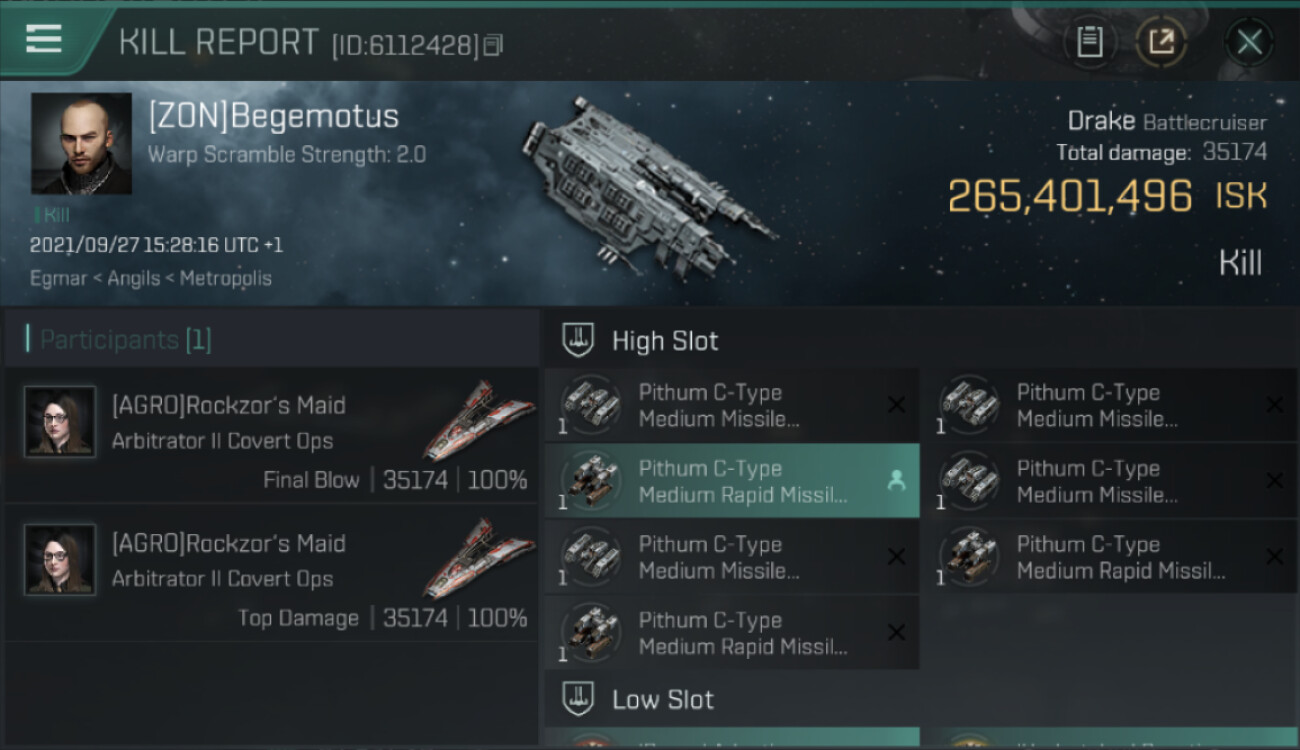1300x750 pixels.
Task: Open the hamburger main menu
Action: [44, 39]
